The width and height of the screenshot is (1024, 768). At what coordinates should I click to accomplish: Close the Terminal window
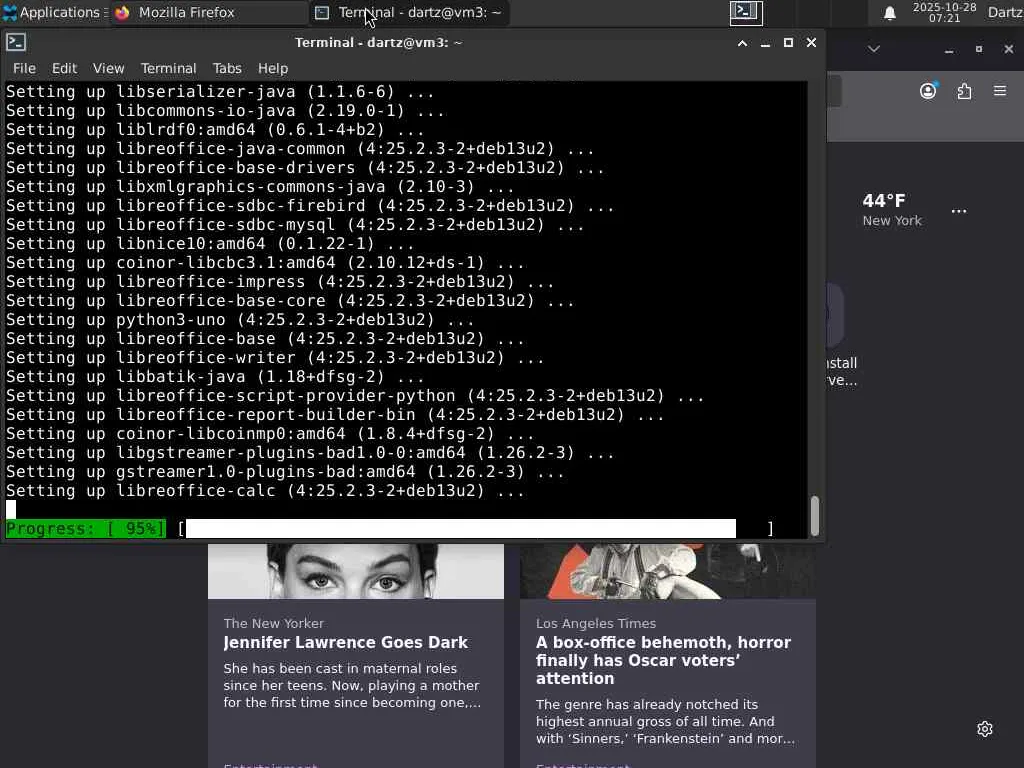(x=811, y=42)
